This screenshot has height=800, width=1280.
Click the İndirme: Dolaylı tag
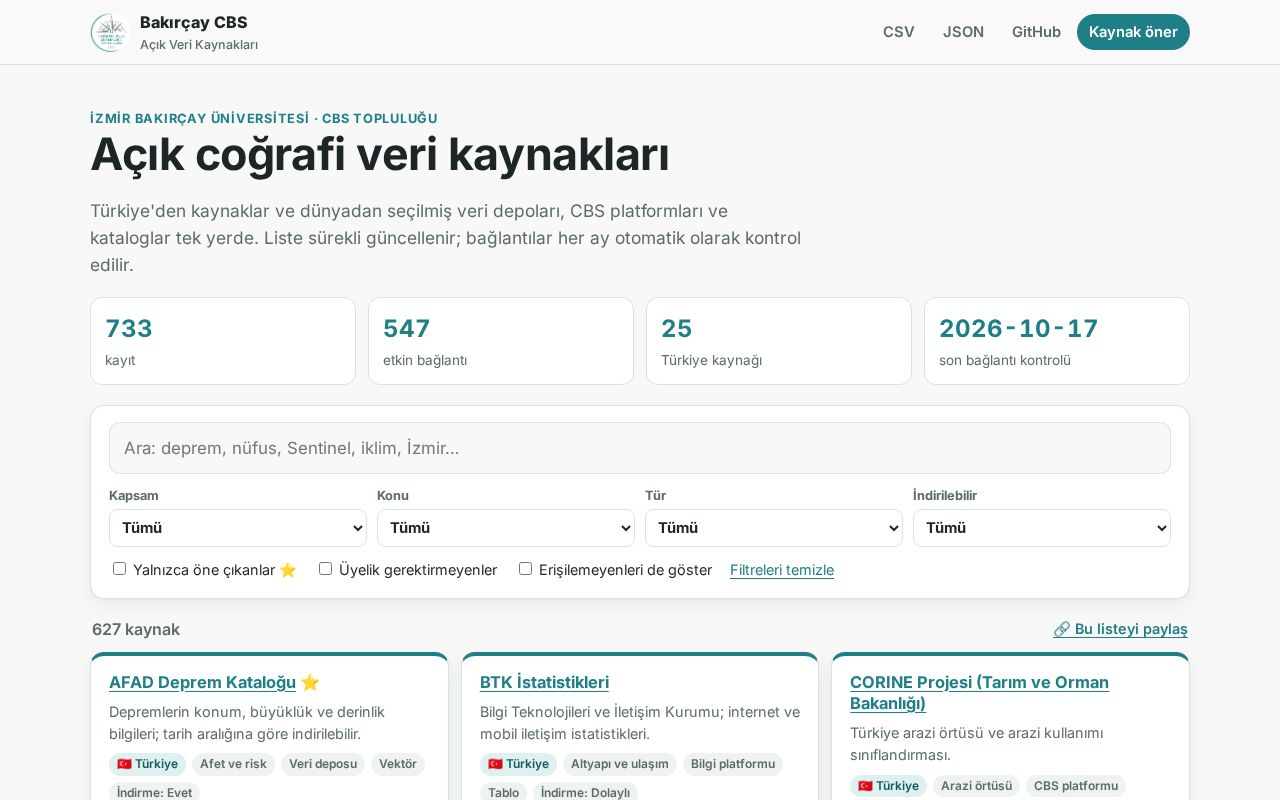tap(585, 792)
